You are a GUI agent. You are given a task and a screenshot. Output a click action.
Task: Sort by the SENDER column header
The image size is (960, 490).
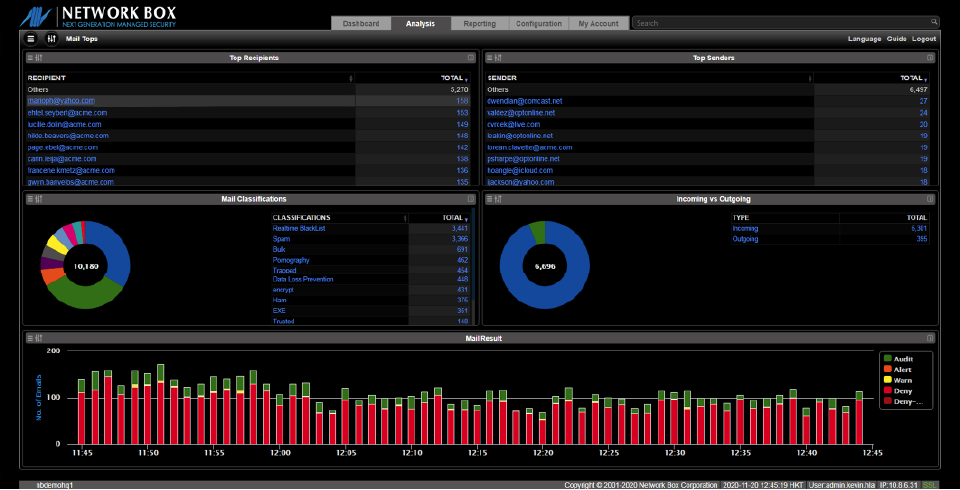point(650,78)
